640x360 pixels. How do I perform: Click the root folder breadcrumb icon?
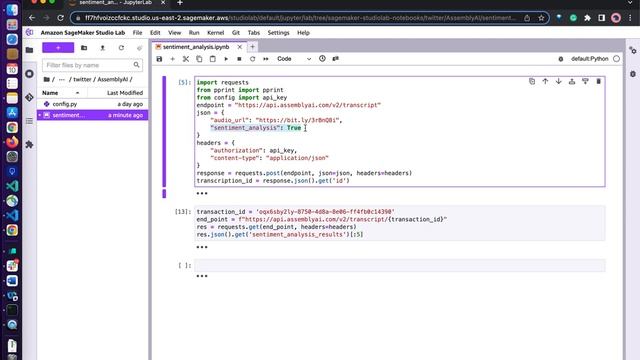click(47, 79)
